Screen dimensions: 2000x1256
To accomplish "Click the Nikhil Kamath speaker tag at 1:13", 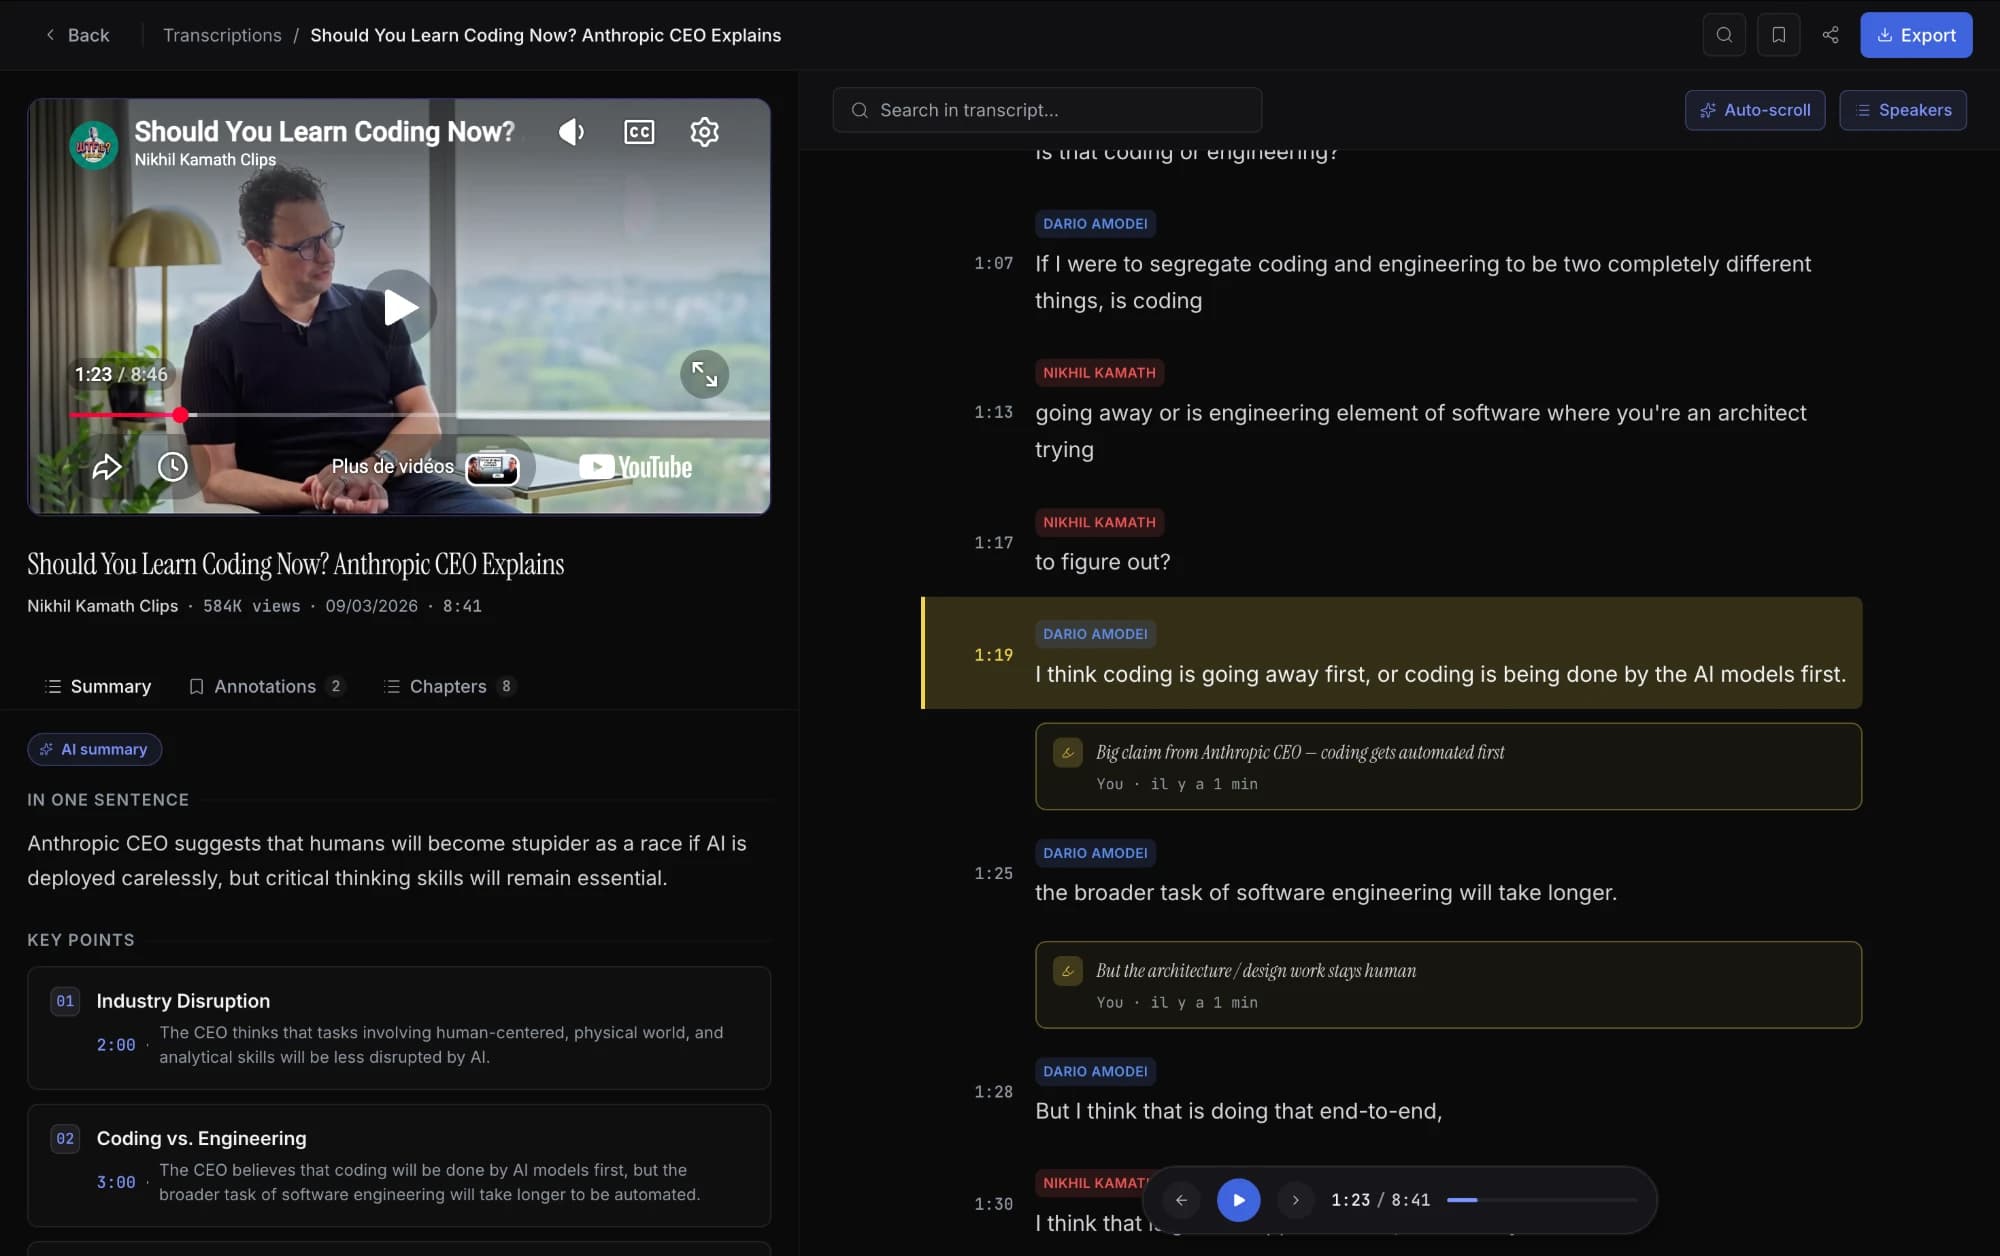I will click(1099, 373).
